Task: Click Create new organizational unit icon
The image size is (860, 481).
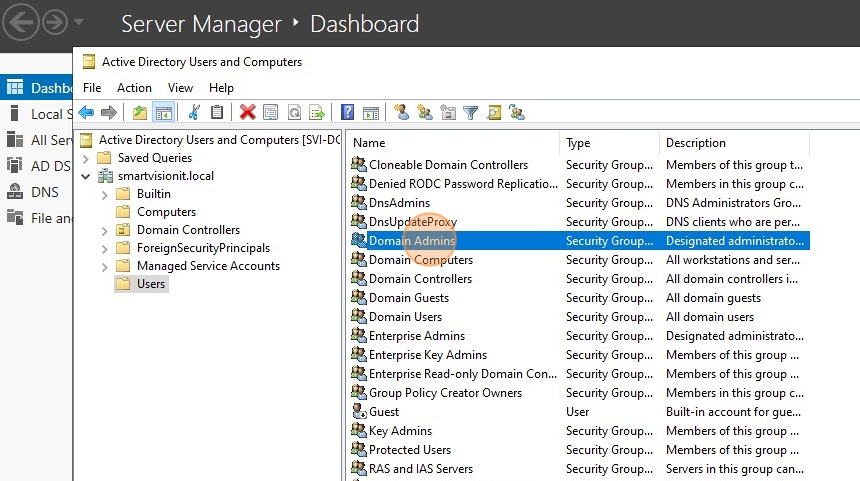Action: click(x=448, y=112)
